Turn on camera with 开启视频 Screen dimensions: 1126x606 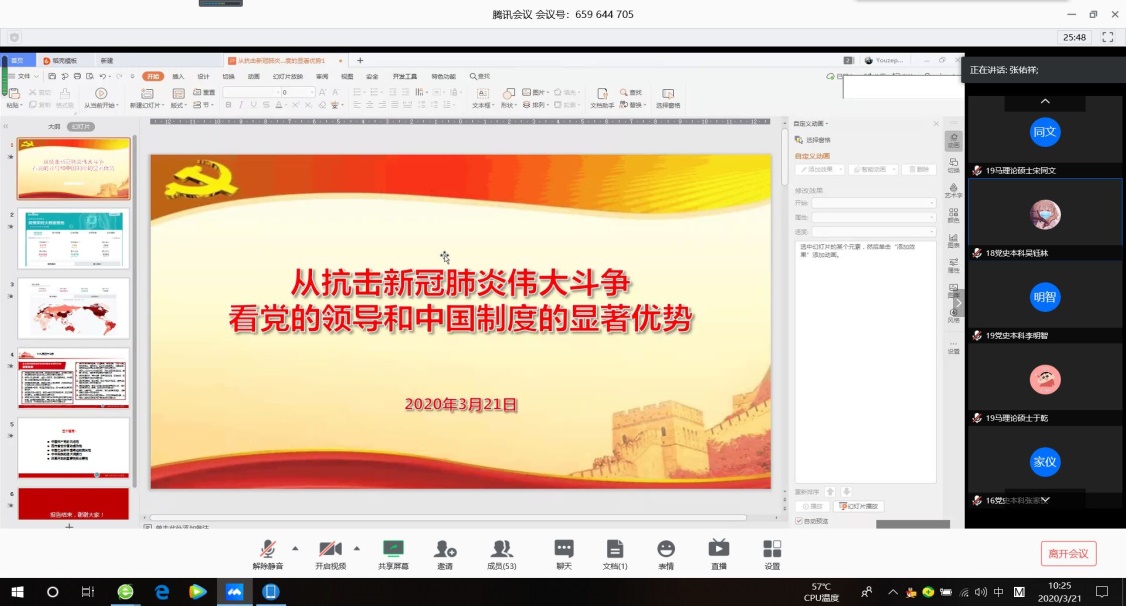[330, 549]
